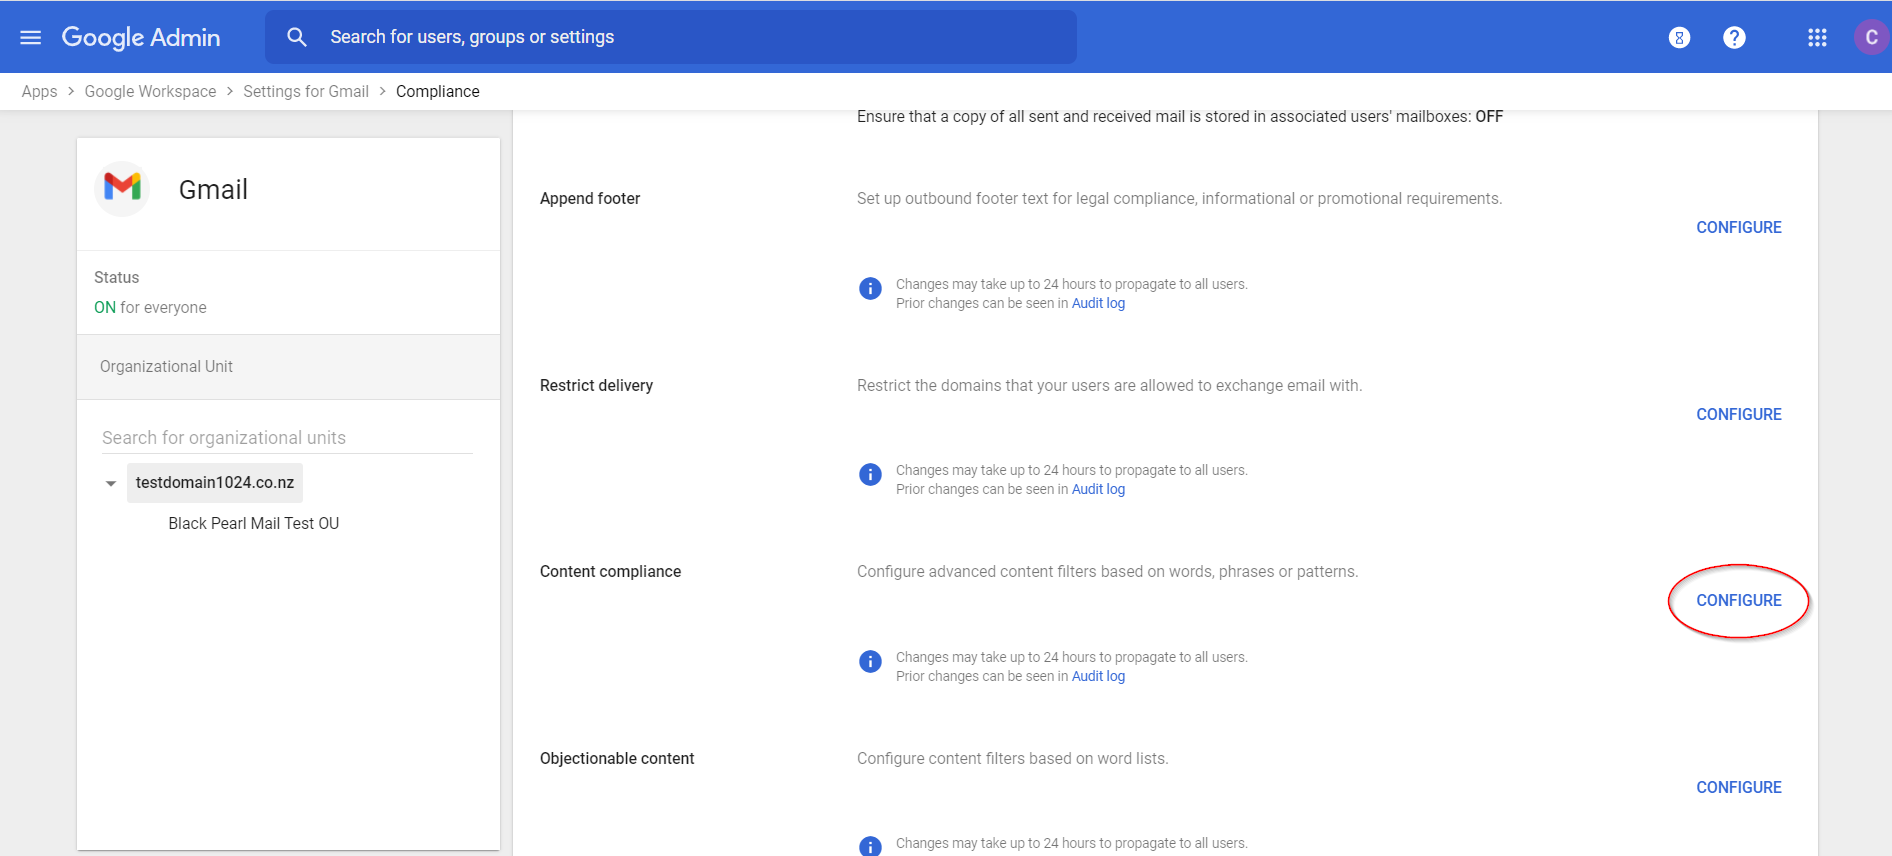
Task: Go to Apps breadcrumb
Action: [39, 91]
